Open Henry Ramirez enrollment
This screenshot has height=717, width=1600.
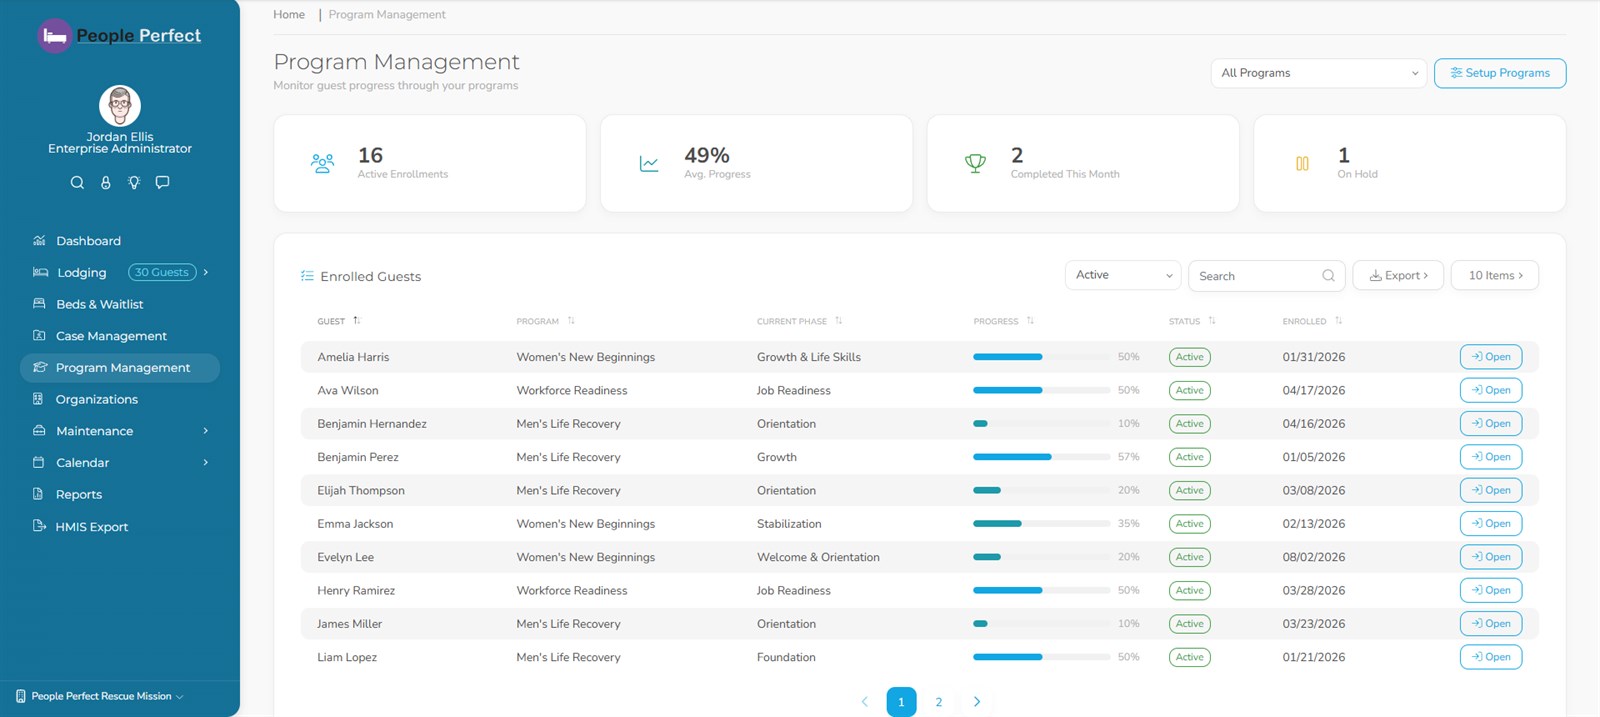pyautogui.click(x=1491, y=590)
